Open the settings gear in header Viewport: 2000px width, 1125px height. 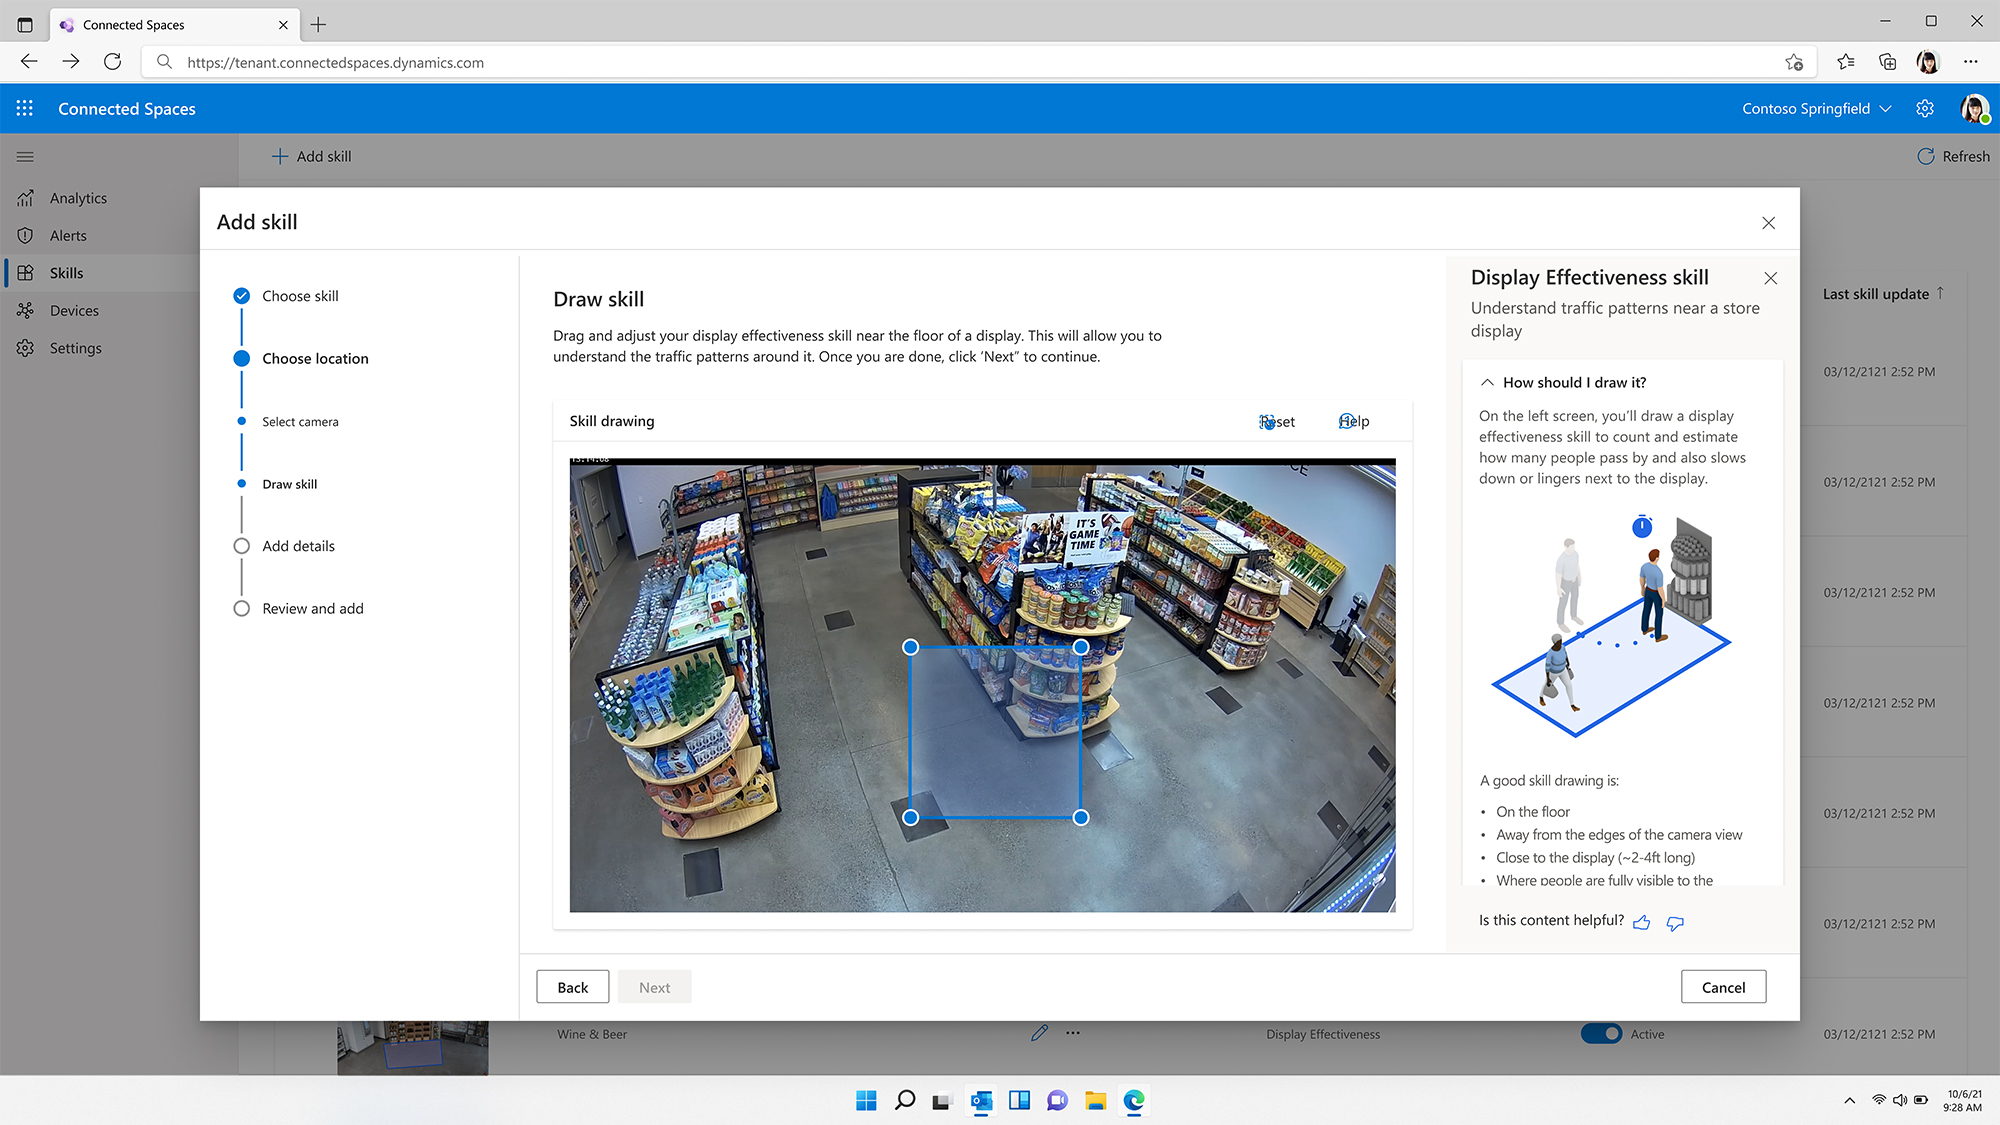(1925, 108)
